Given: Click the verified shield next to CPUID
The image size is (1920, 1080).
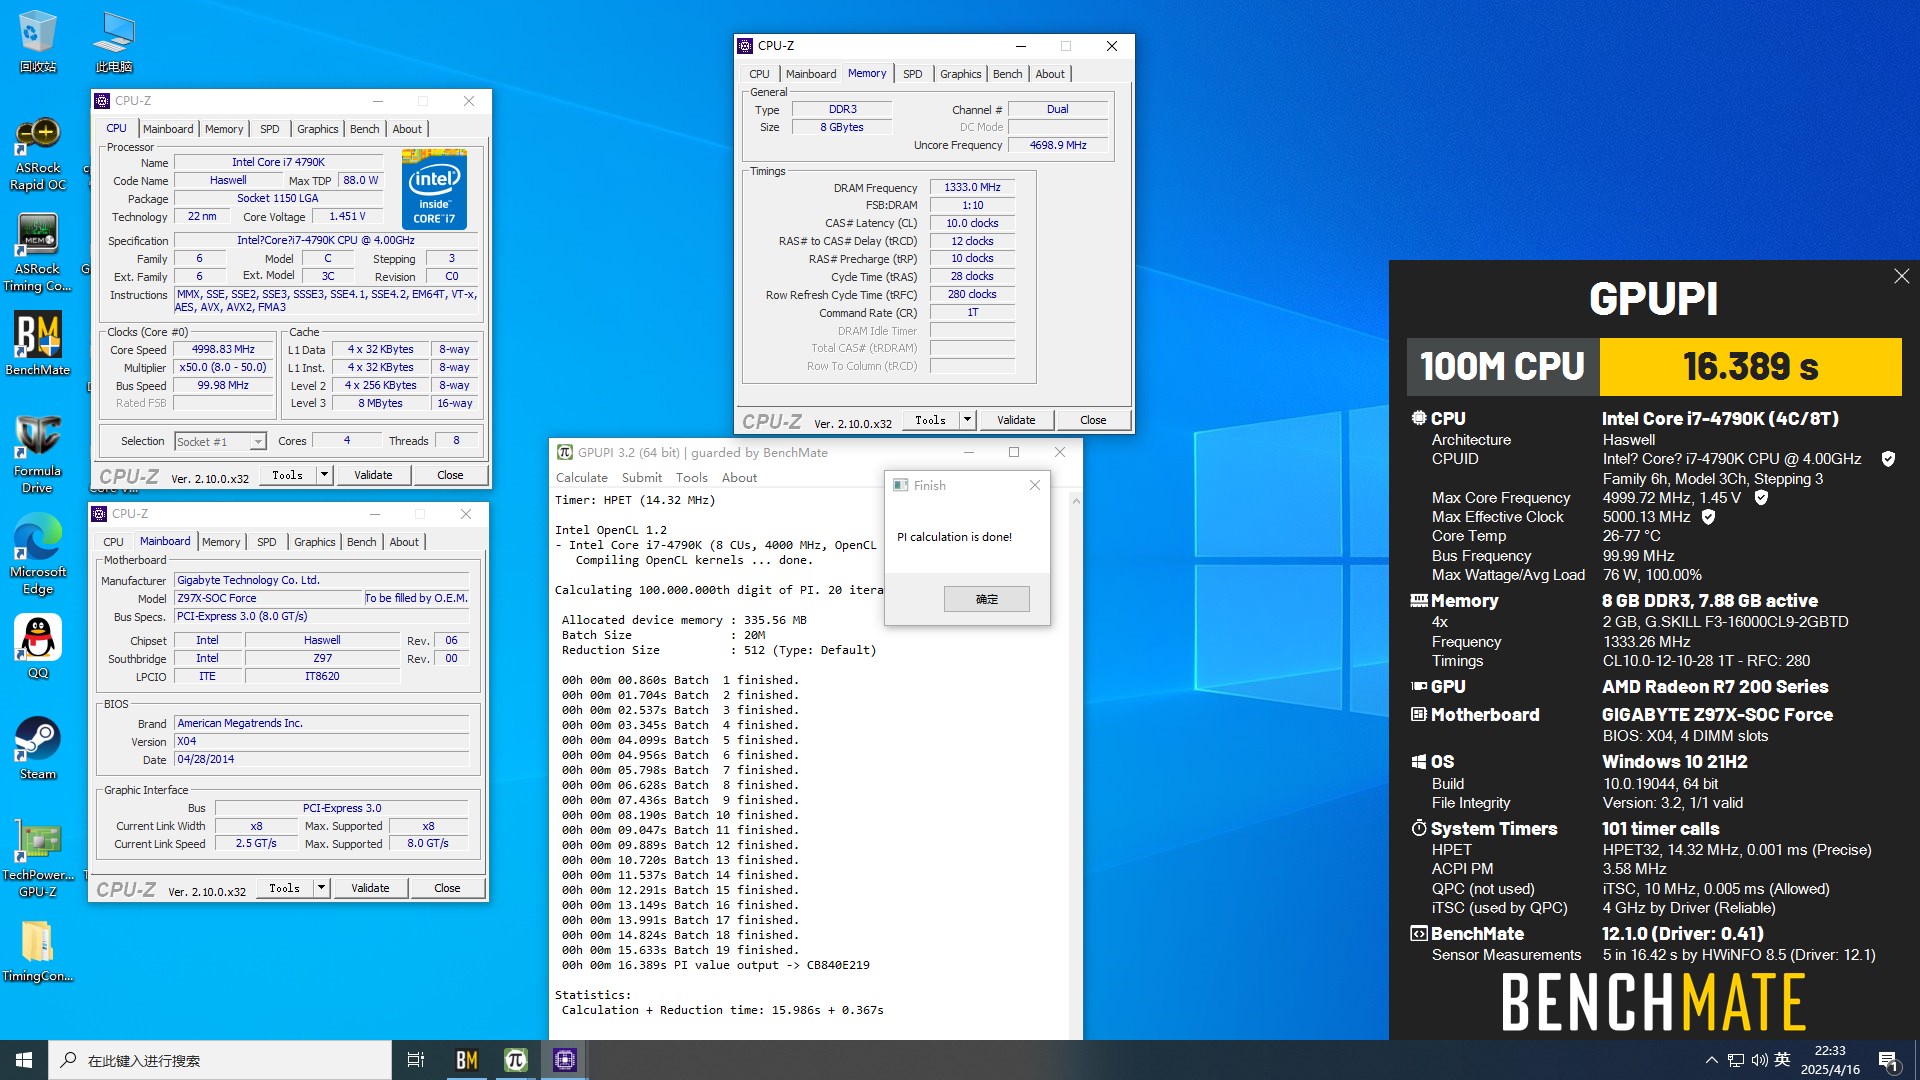Looking at the screenshot, I should (x=1888, y=459).
